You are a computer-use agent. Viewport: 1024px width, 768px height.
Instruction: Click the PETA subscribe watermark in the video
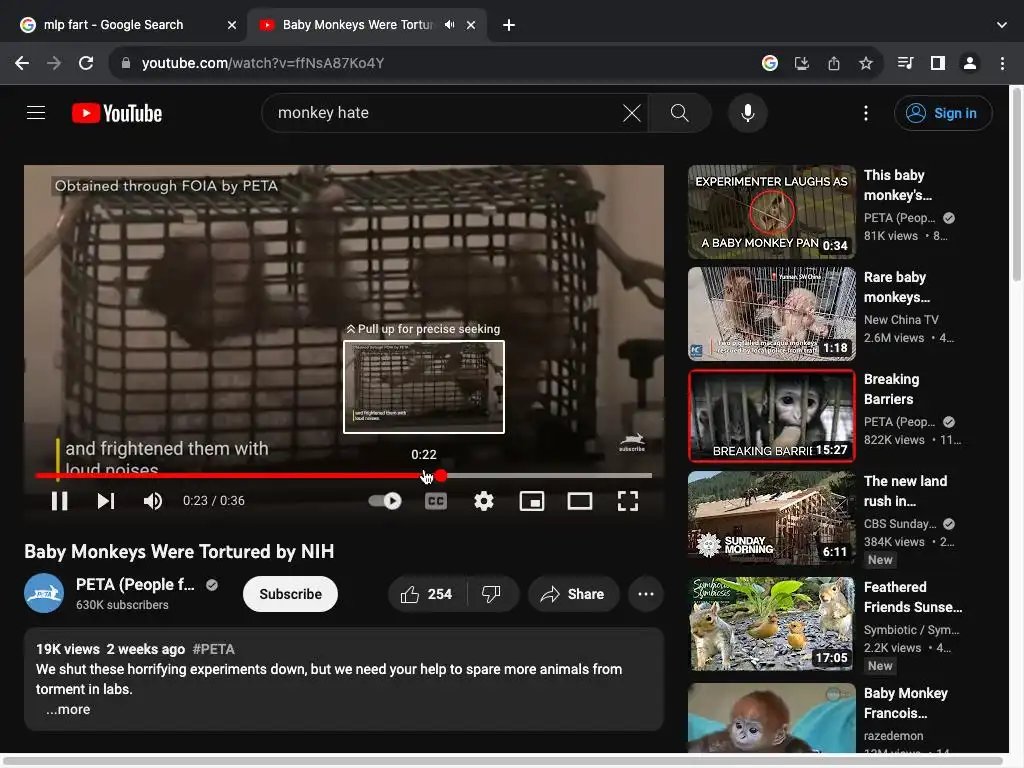pos(632,442)
